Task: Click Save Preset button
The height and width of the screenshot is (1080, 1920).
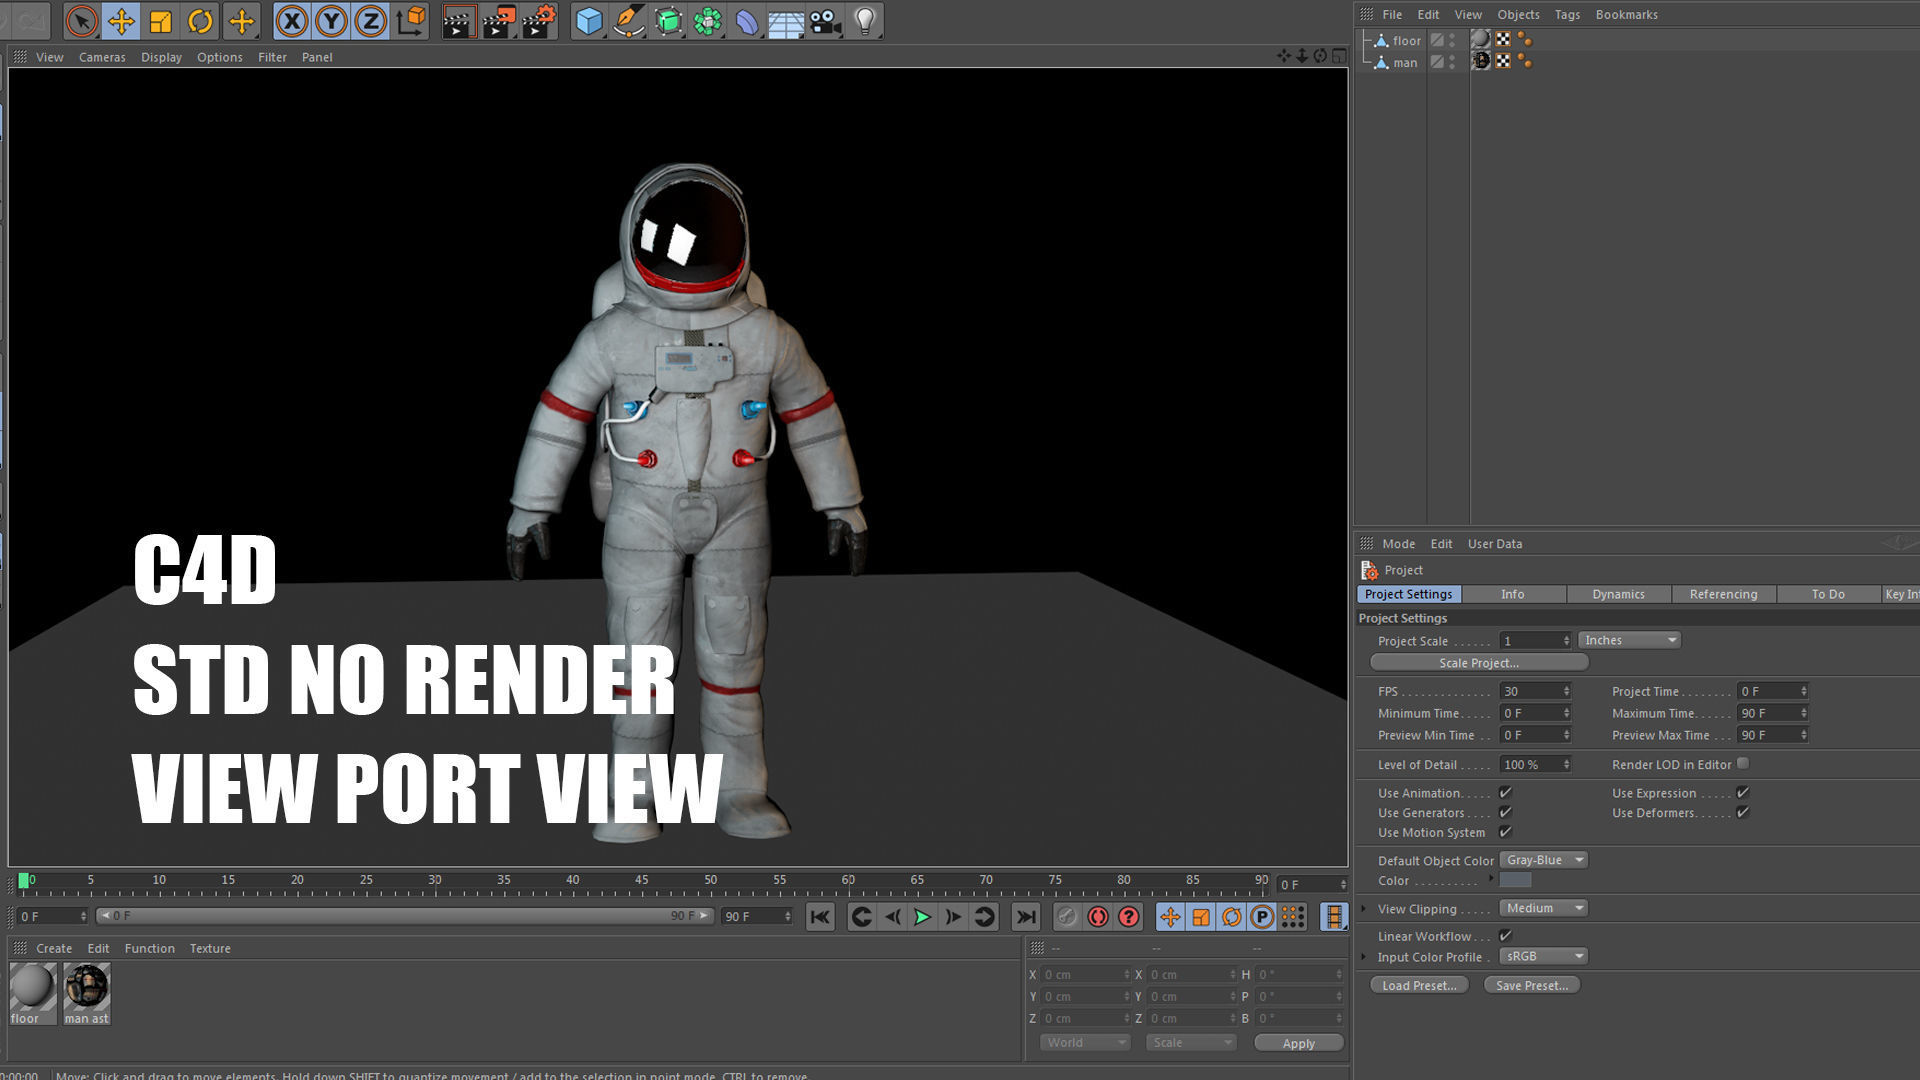Action: (x=1532, y=985)
